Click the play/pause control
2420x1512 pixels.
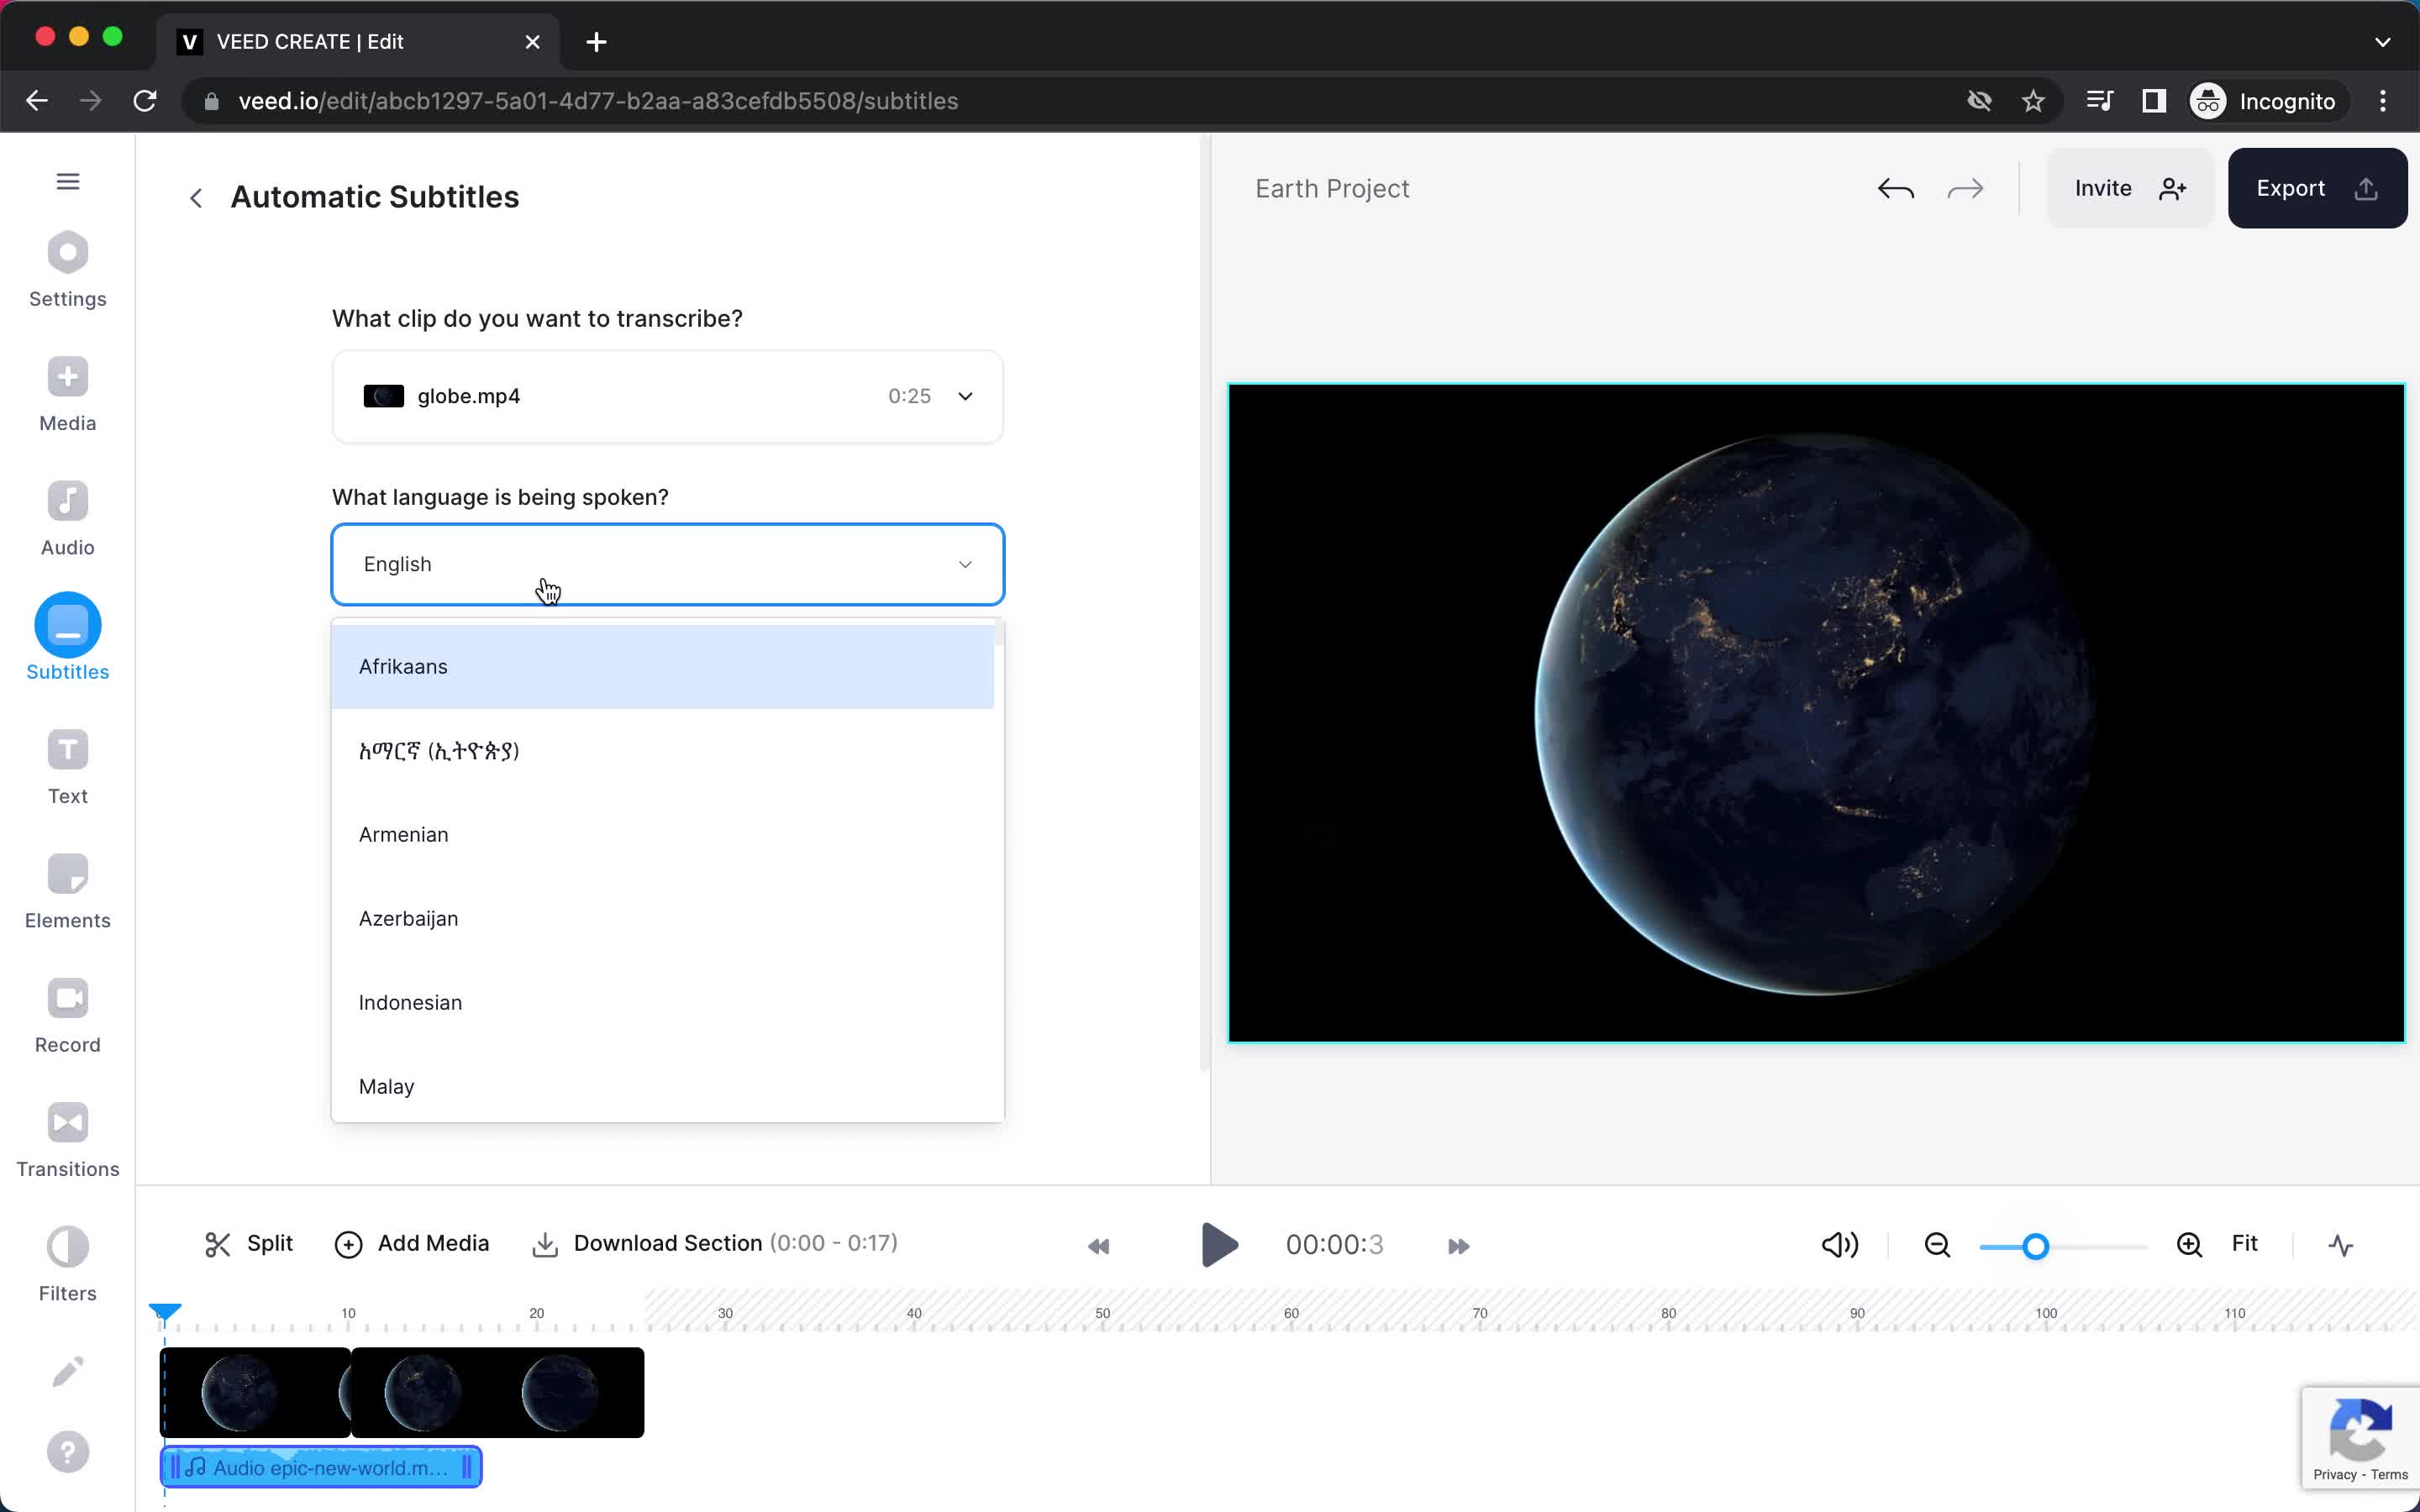click(x=1219, y=1244)
